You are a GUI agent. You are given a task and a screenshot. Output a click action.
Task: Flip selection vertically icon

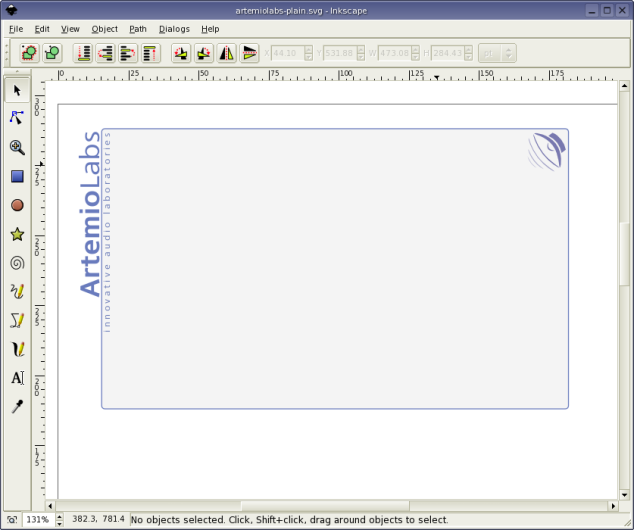(249, 53)
